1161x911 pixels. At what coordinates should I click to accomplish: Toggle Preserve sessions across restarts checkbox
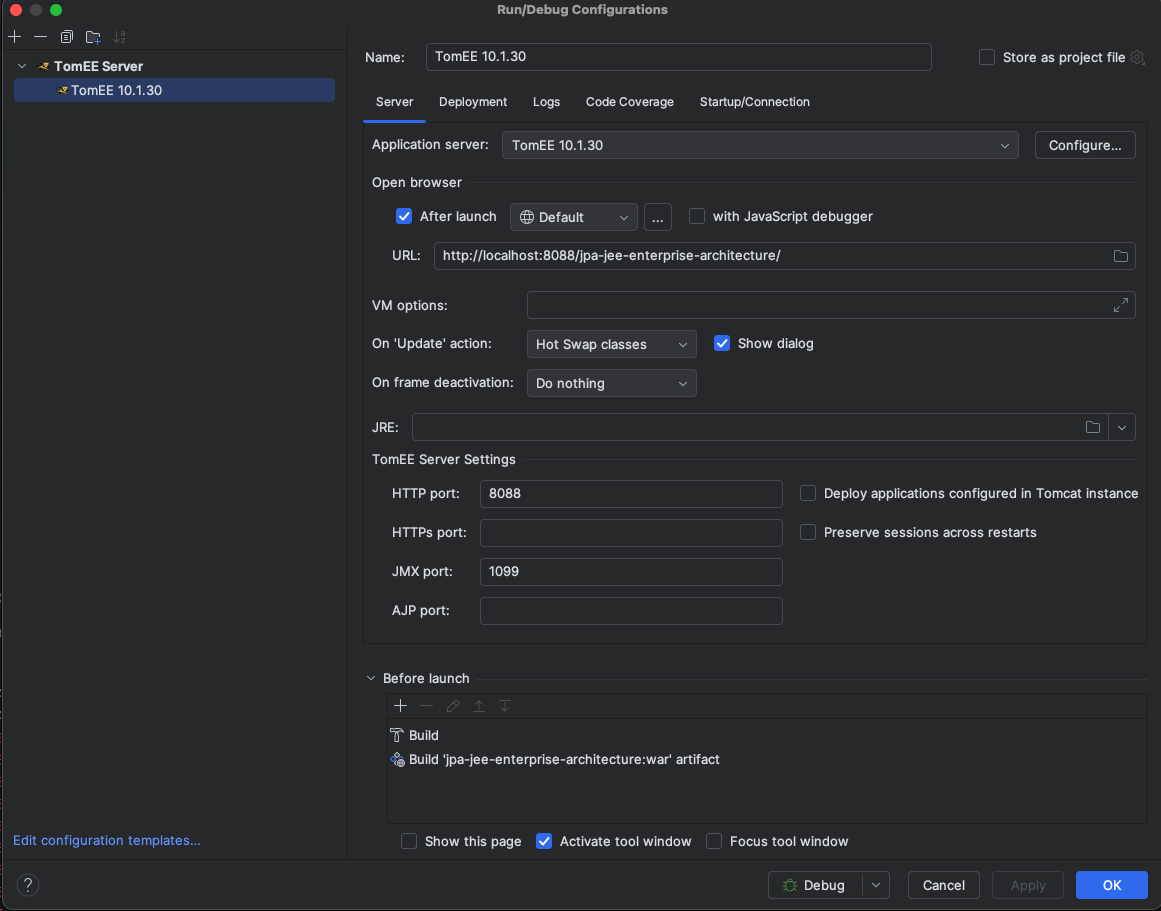coord(808,533)
